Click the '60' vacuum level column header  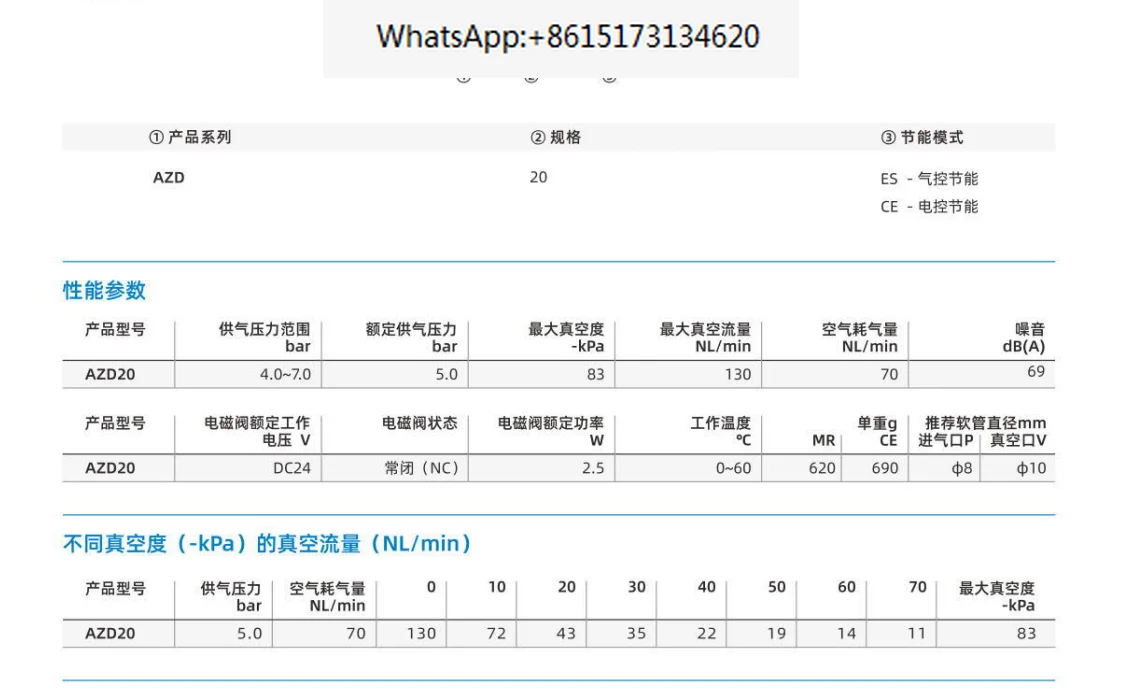[847, 587]
